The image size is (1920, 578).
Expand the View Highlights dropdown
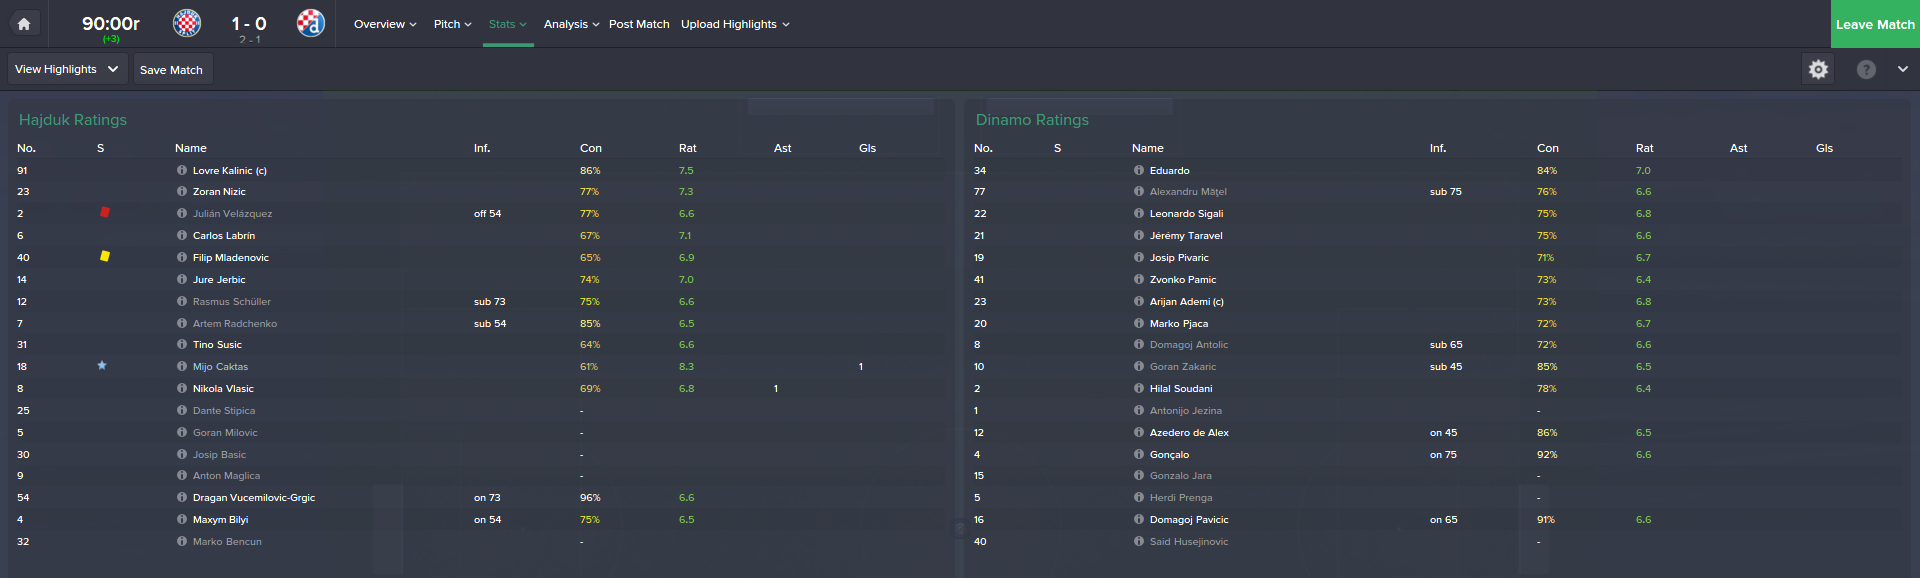pos(67,69)
